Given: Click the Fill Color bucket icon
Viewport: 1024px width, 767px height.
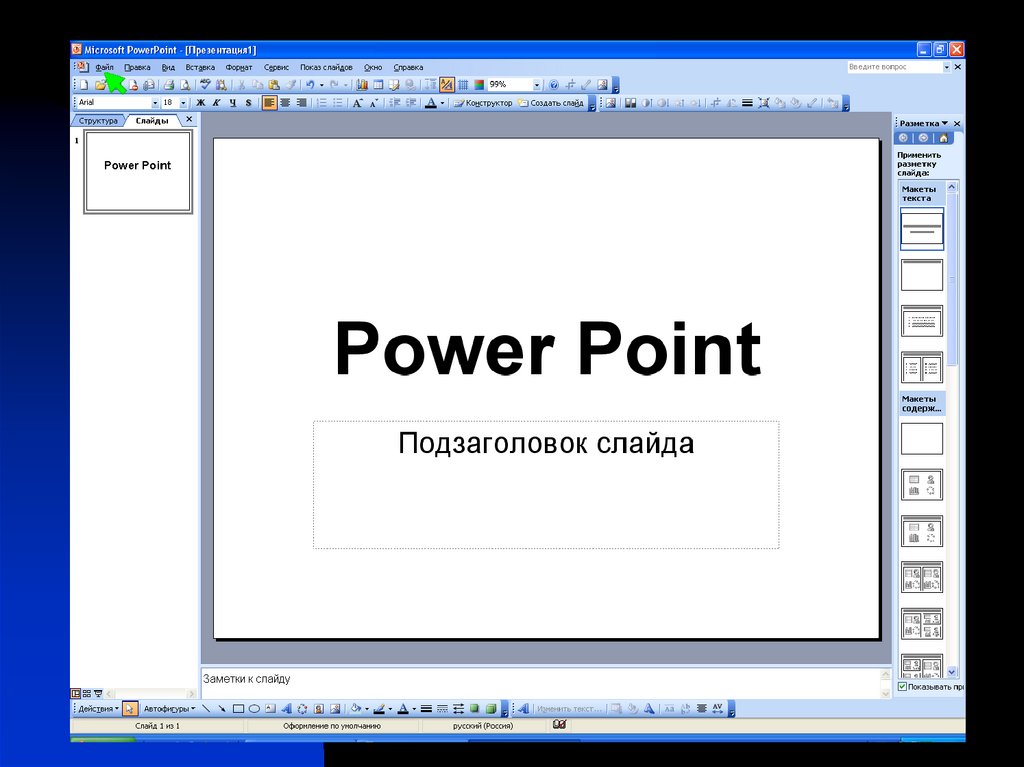Looking at the screenshot, I should point(355,709).
